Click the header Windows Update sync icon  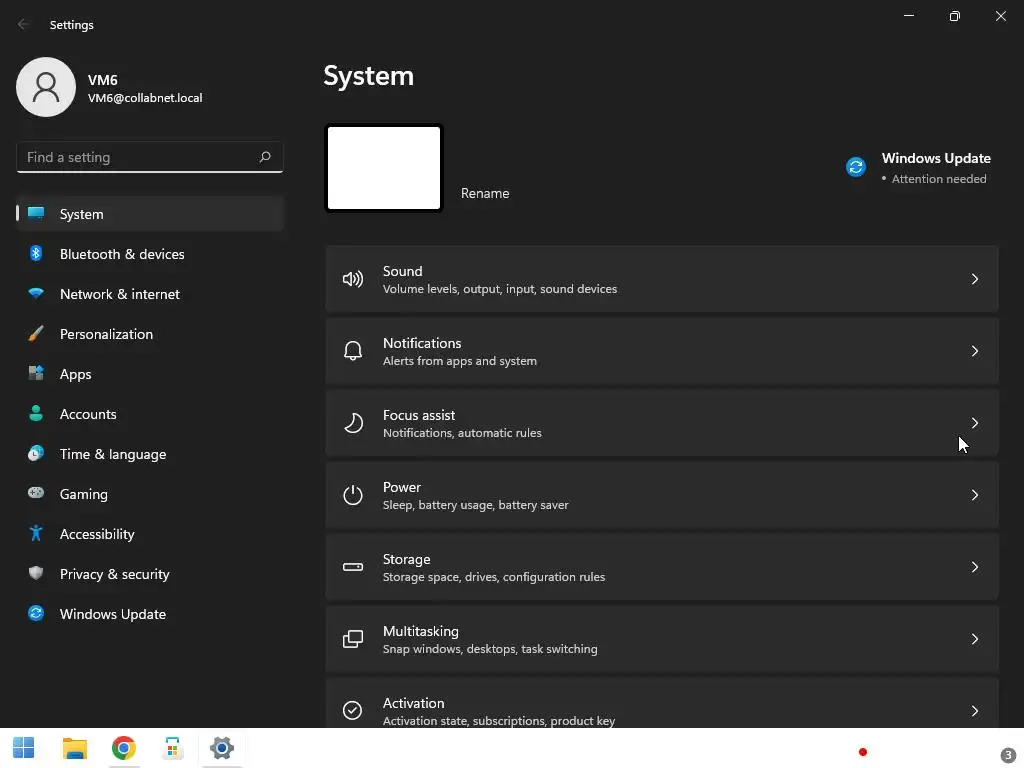point(856,167)
